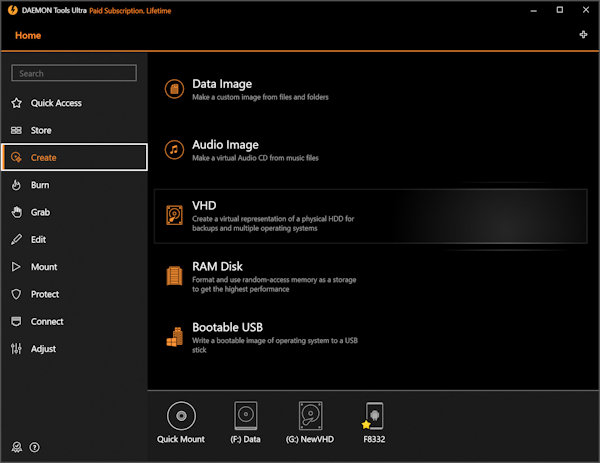Click the add tab plus icon
Screen dimensions: 600x463
[583, 35]
